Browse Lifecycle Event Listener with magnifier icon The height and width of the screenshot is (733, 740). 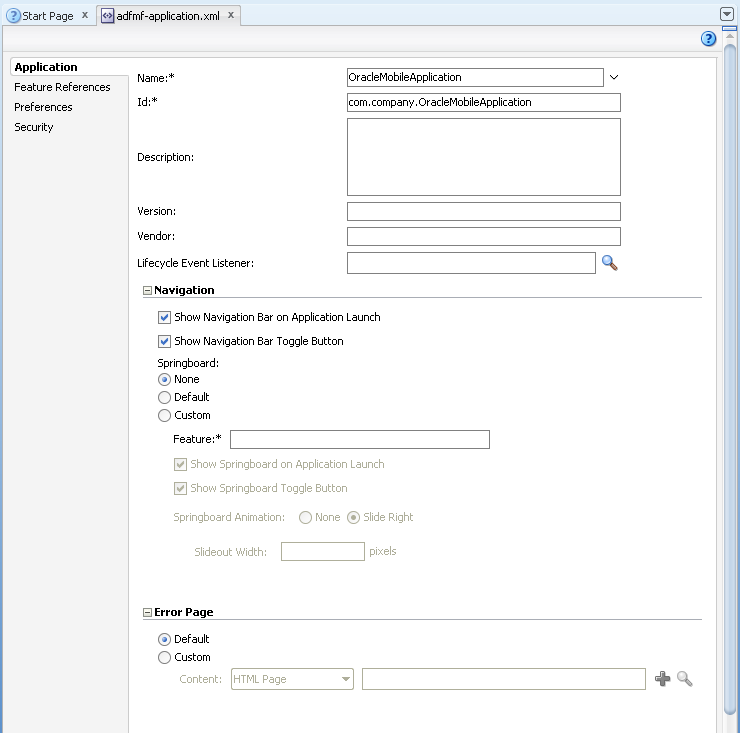click(609, 262)
